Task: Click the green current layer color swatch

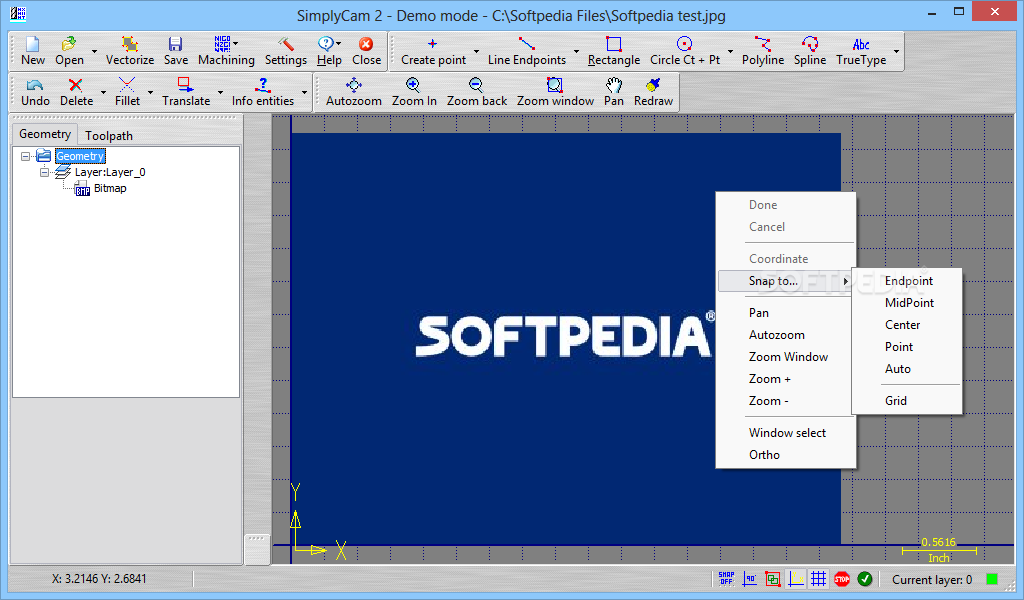Action: pyautogui.click(x=992, y=579)
